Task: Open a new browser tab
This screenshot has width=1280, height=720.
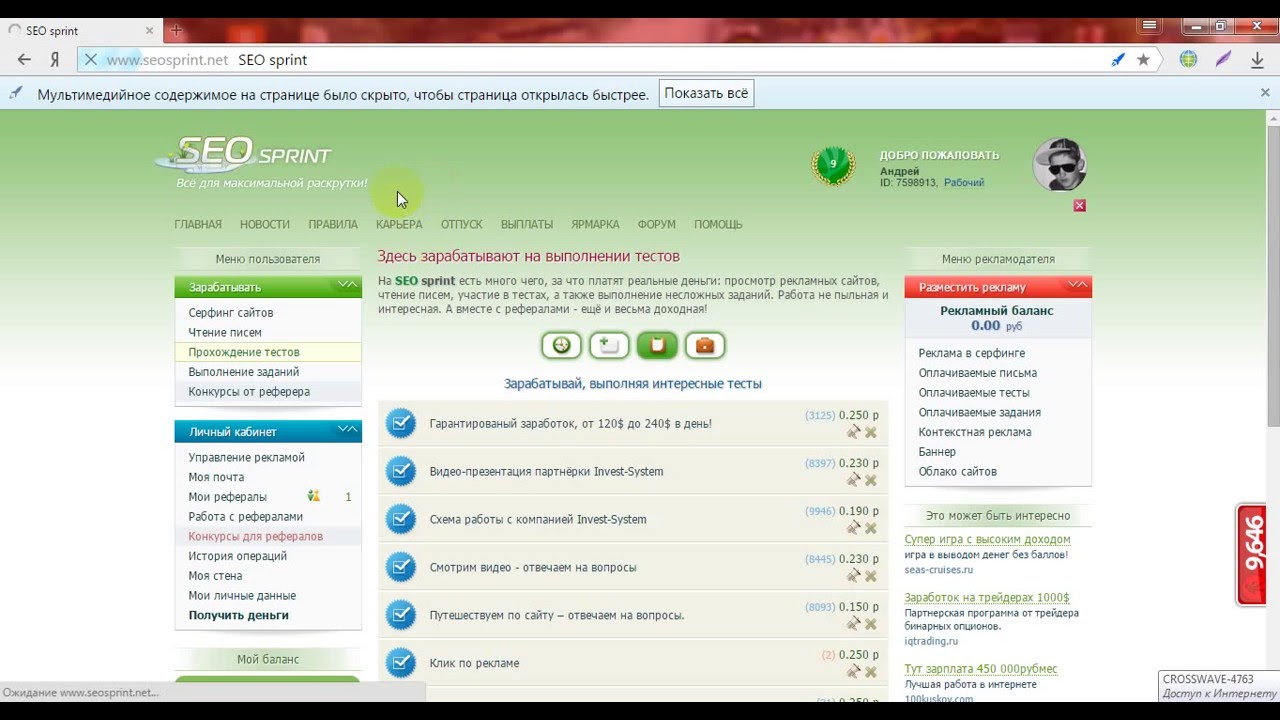Action: [x=176, y=30]
